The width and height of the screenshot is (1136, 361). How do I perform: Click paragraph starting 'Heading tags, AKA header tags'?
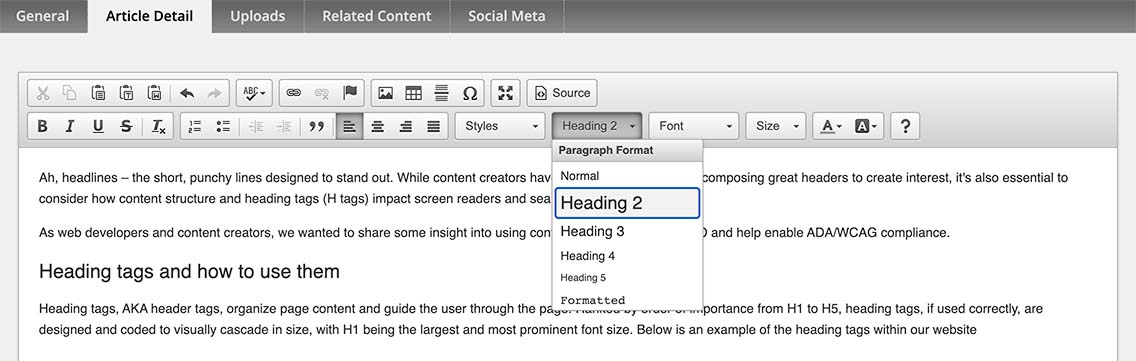540,320
